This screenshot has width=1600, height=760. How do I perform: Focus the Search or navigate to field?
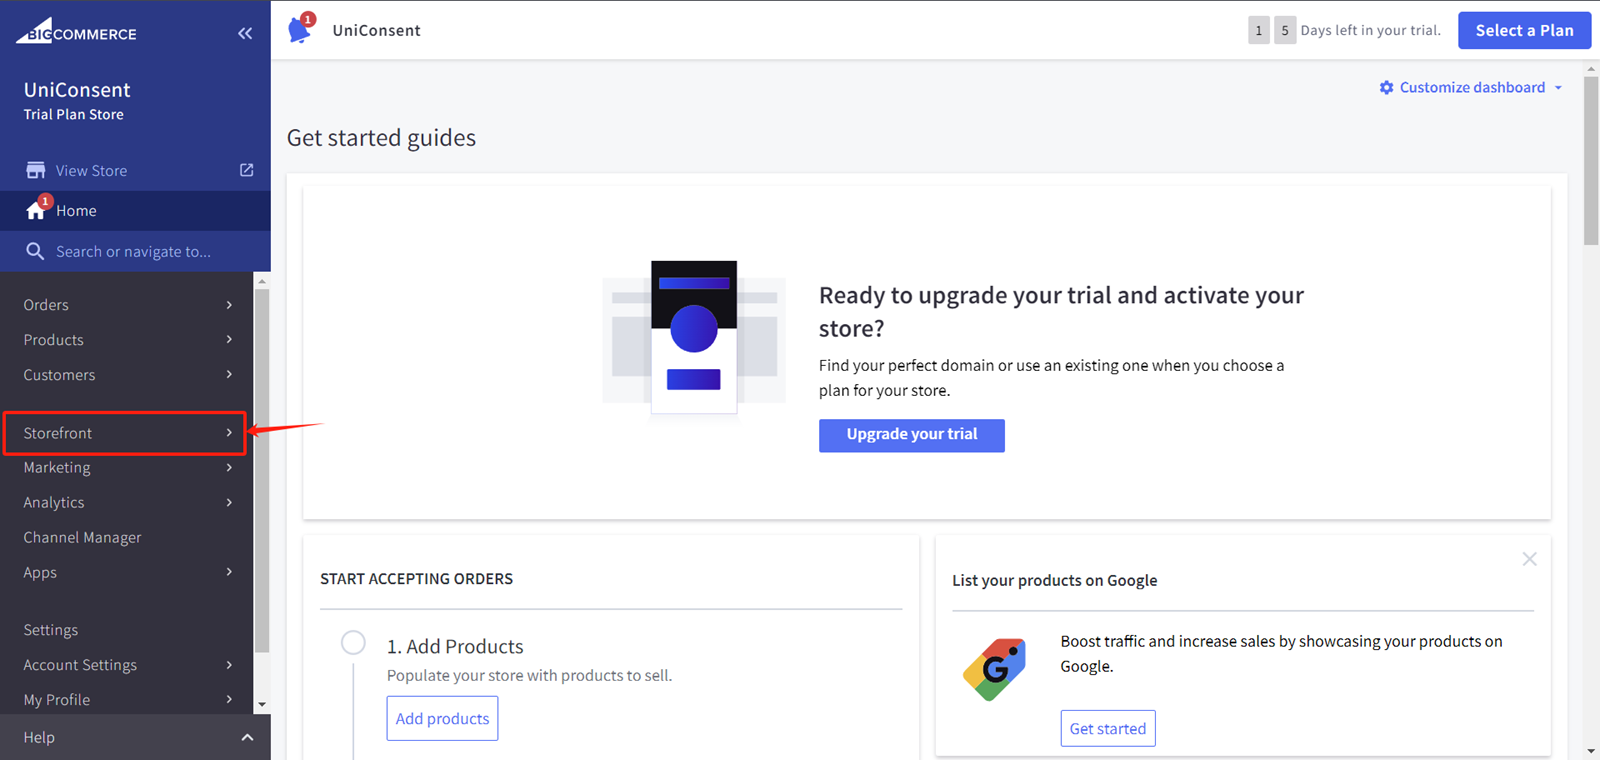click(135, 251)
